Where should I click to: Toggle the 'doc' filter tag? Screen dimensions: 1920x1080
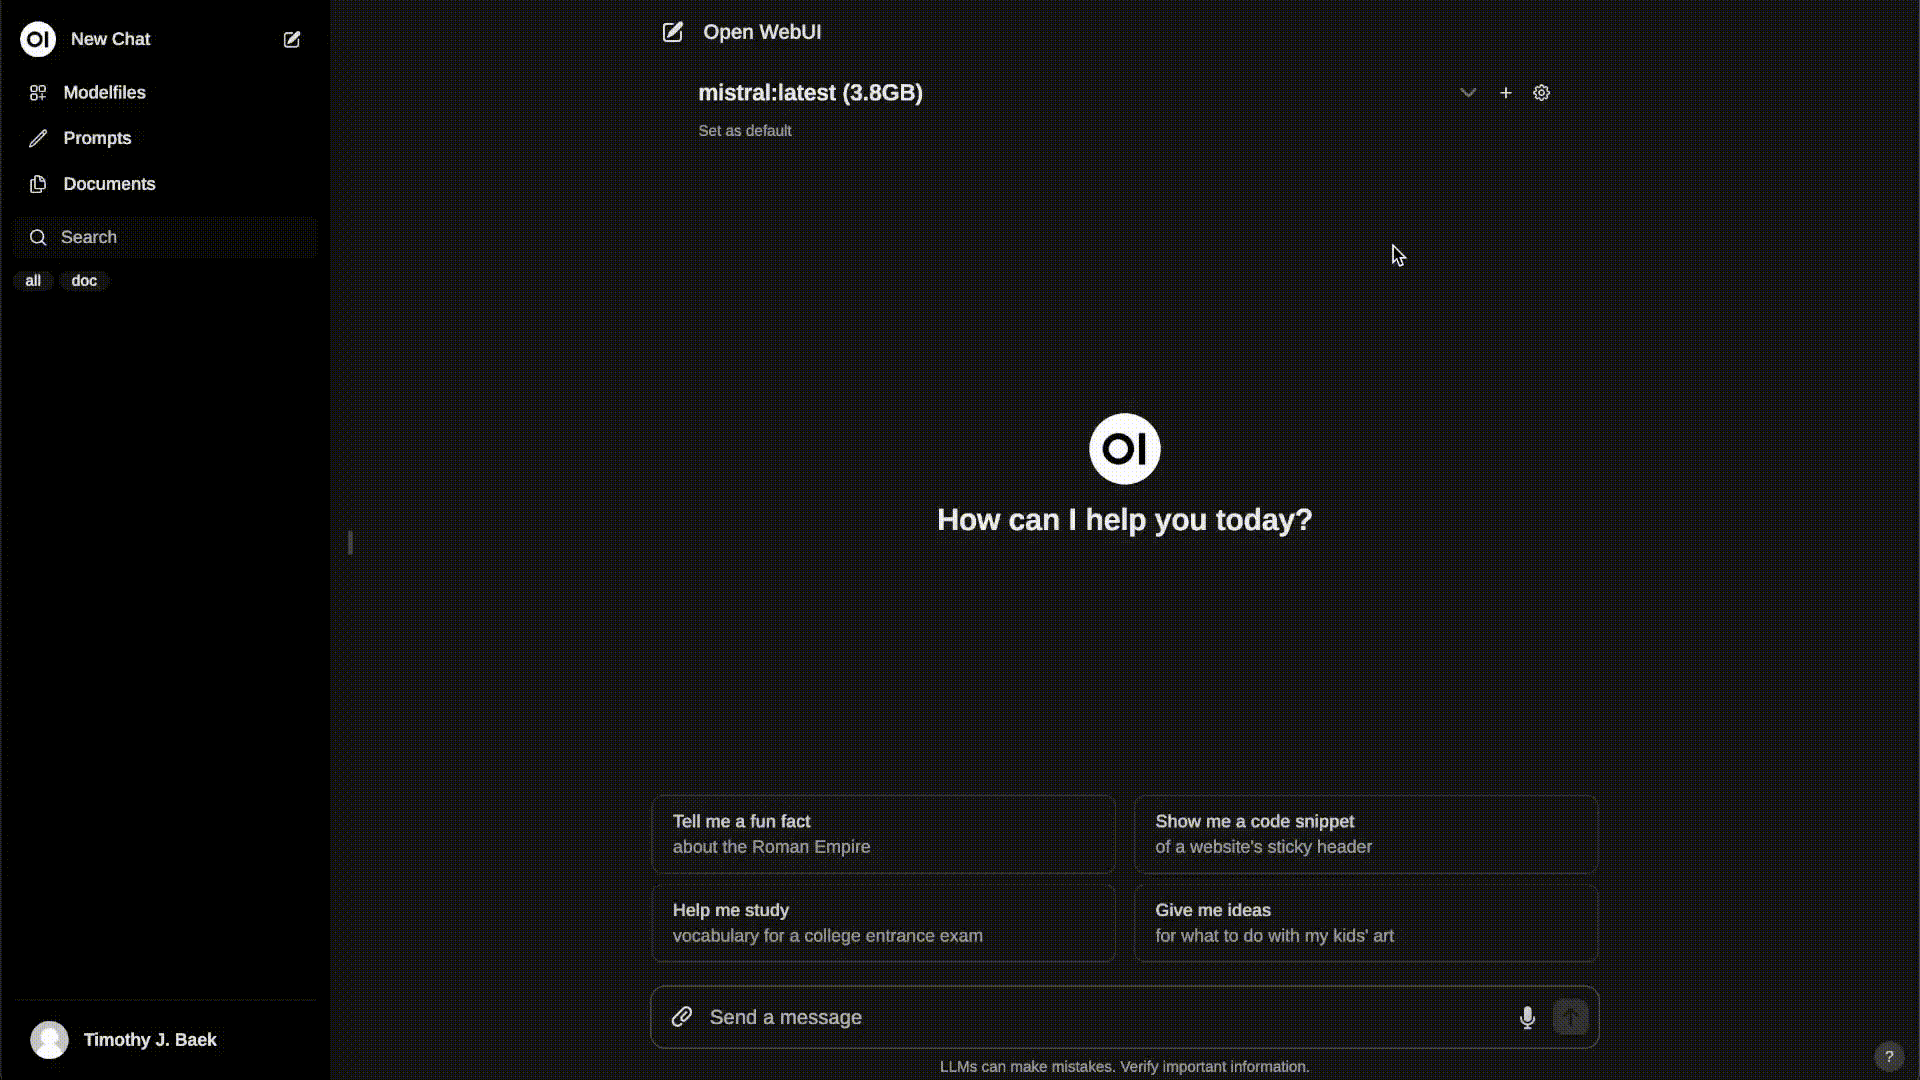pyautogui.click(x=84, y=281)
